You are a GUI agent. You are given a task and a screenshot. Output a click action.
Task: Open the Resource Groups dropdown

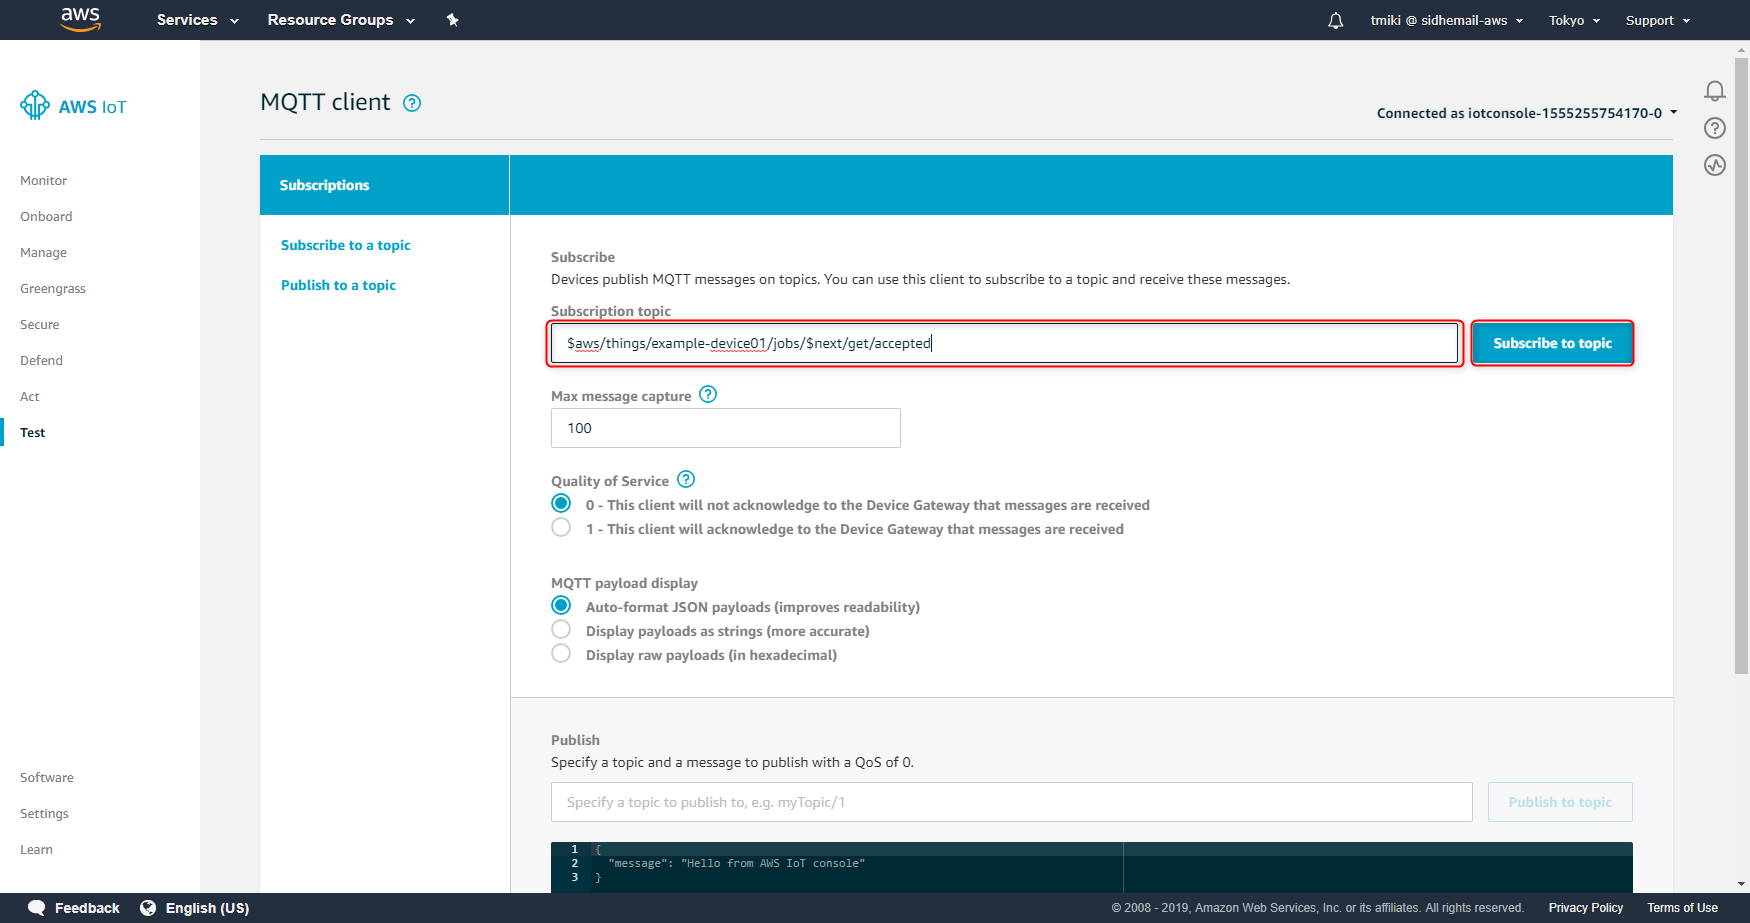coord(341,20)
